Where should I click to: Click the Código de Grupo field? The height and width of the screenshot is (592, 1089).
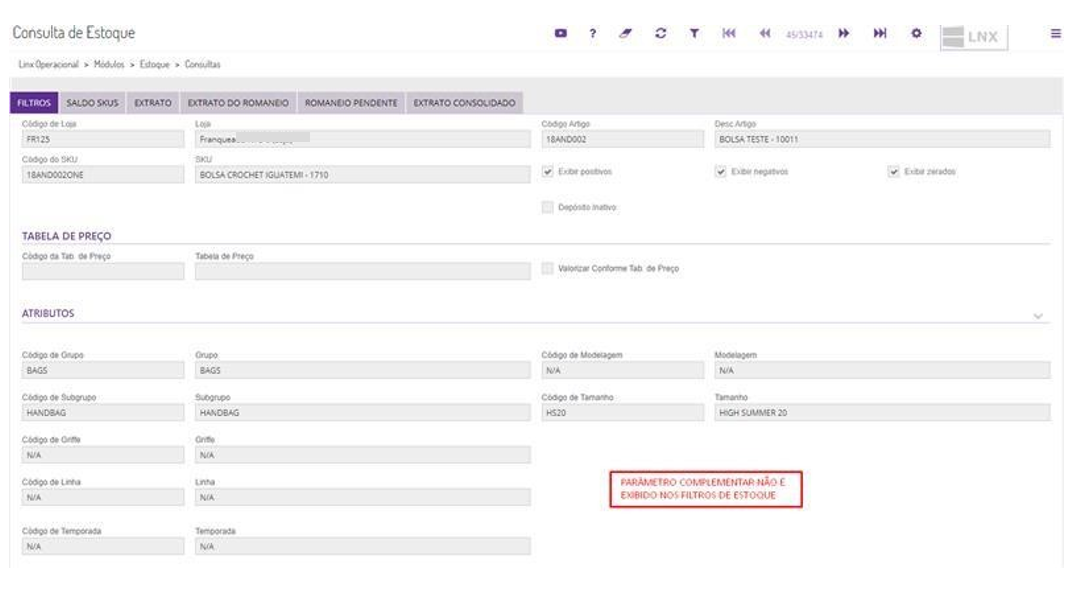103,370
